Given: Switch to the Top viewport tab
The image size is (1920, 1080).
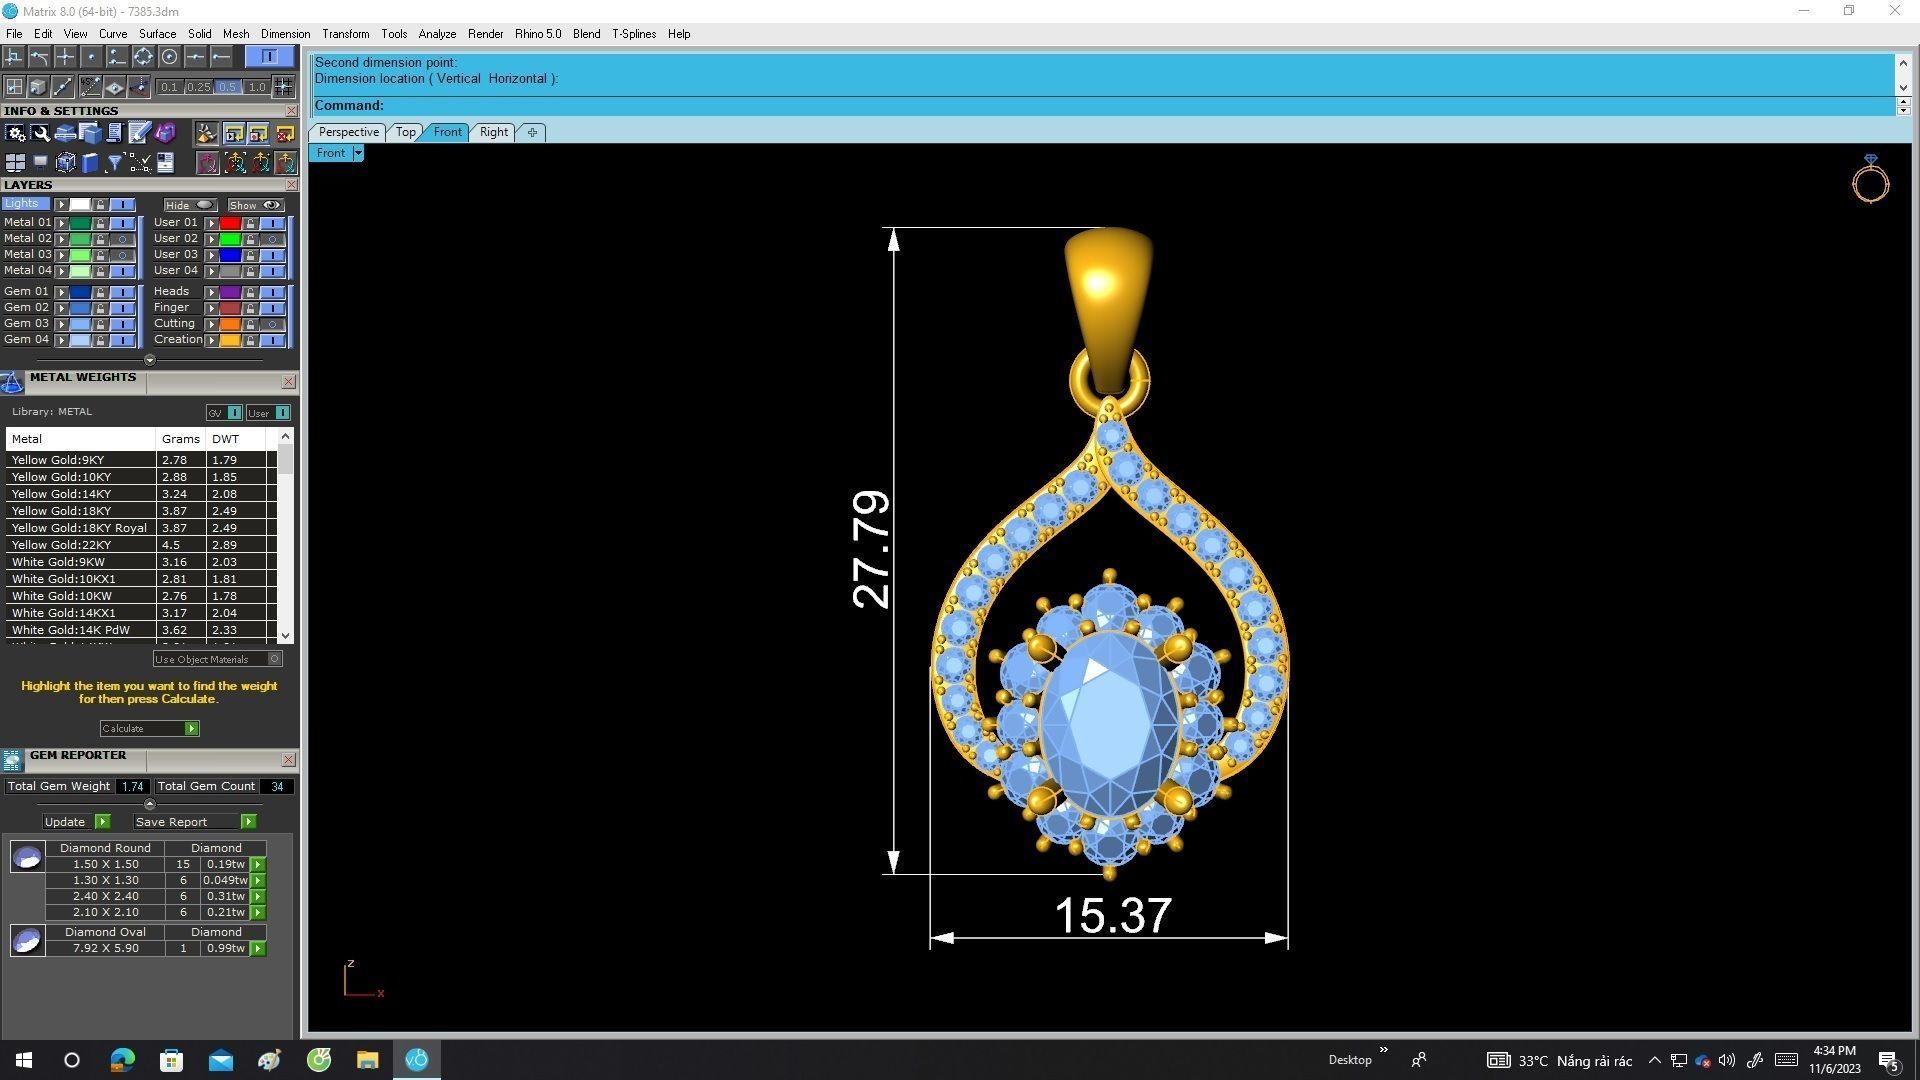Looking at the screenshot, I should click(x=405, y=132).
